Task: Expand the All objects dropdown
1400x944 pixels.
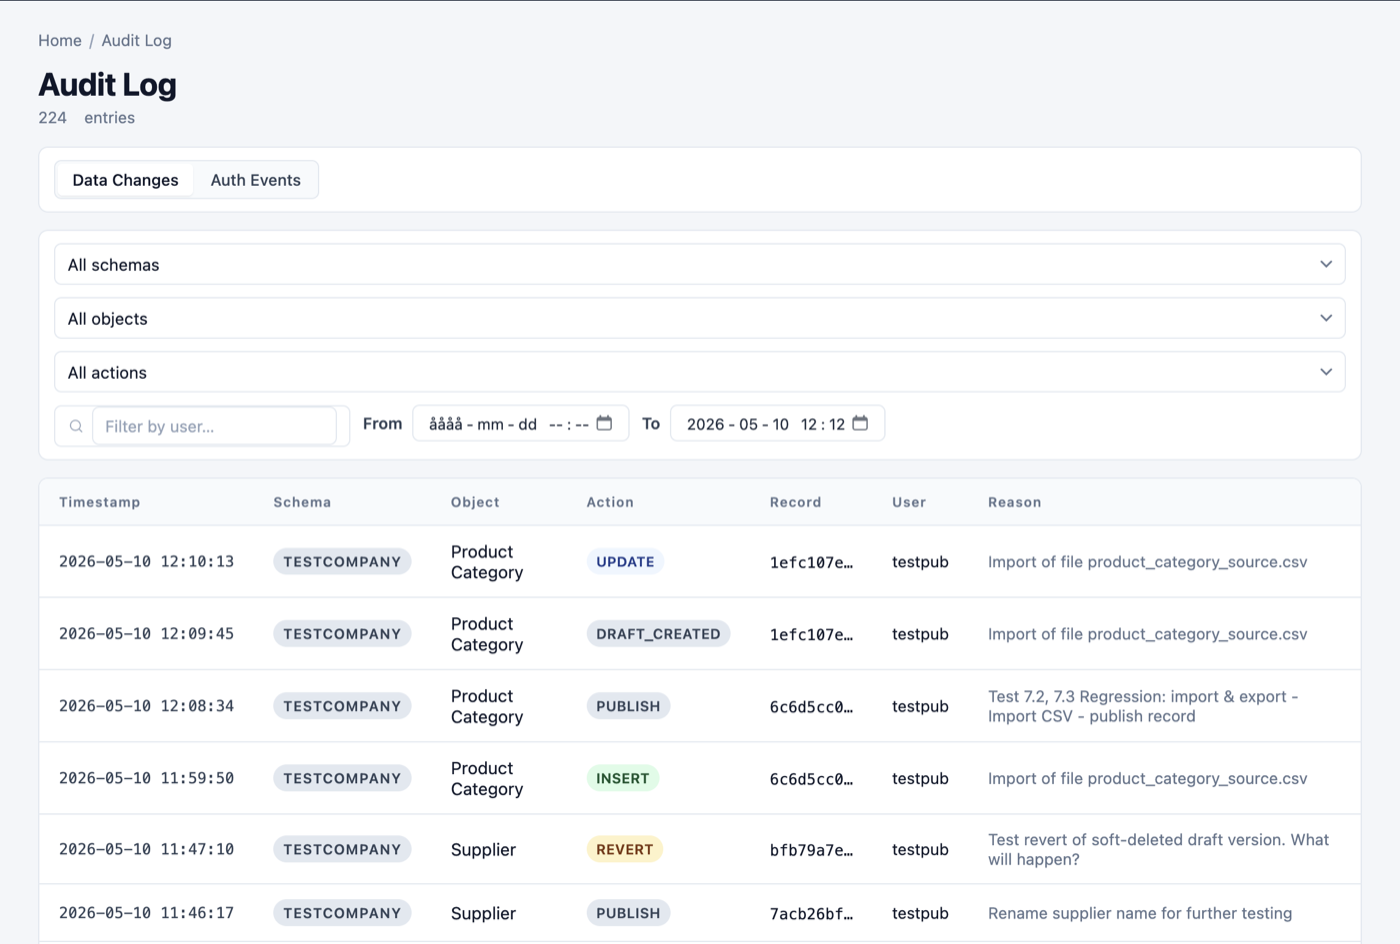Action: coord(699,319)
